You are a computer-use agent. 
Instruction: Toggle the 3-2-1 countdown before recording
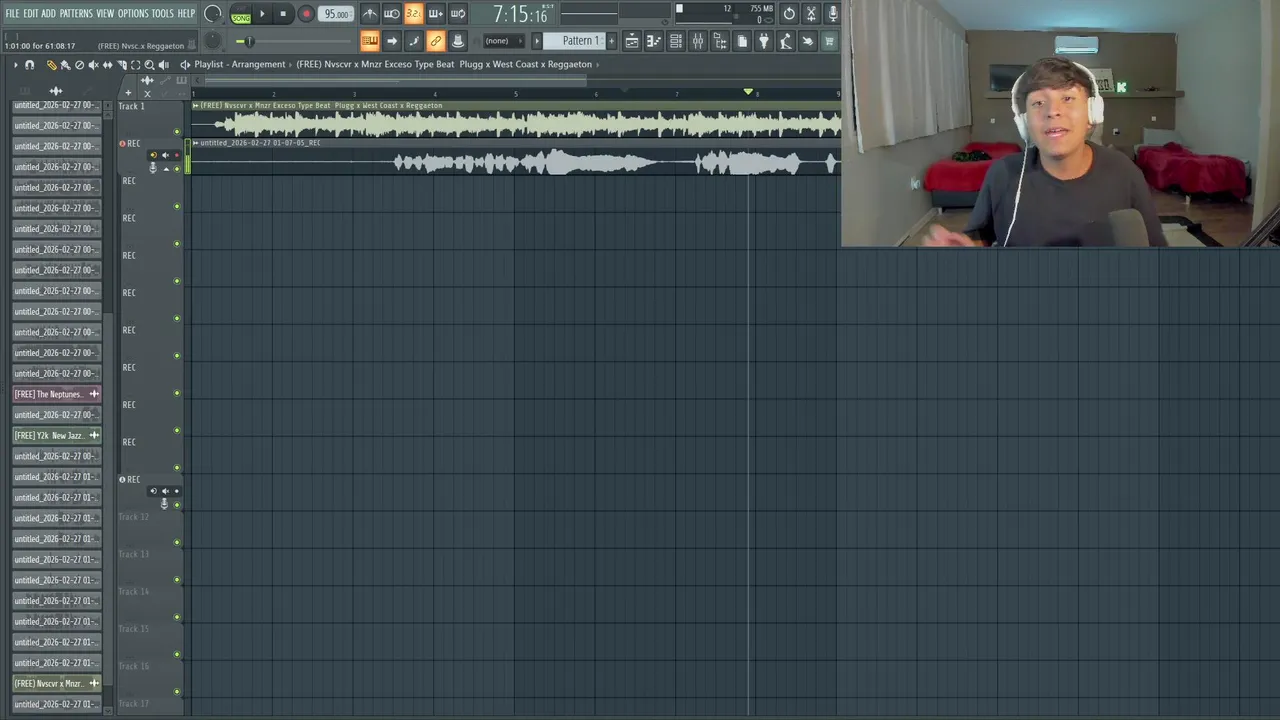(413, 14)
